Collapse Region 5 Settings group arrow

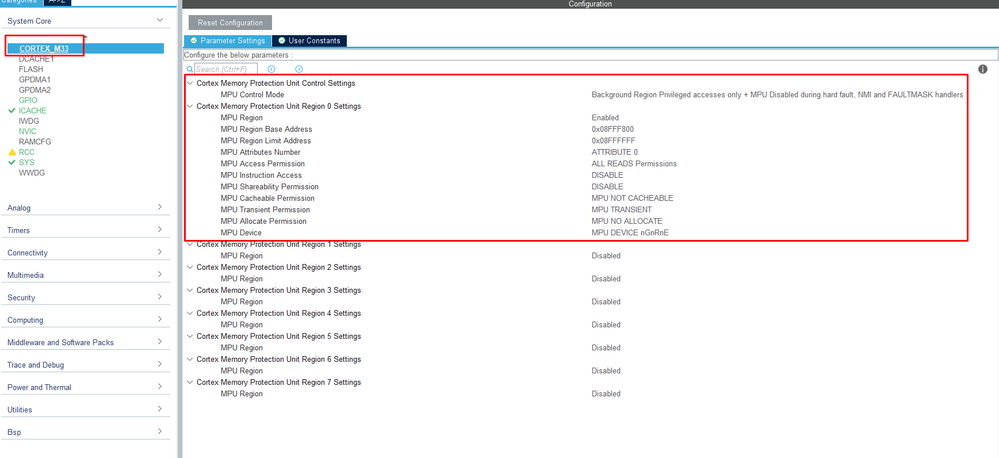pos(190,336)
